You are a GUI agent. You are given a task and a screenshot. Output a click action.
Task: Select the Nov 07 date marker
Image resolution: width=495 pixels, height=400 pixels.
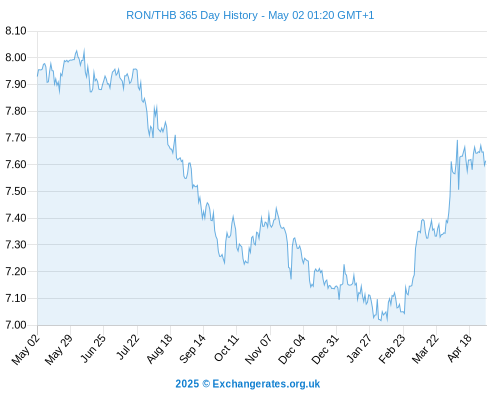[258, 349]
